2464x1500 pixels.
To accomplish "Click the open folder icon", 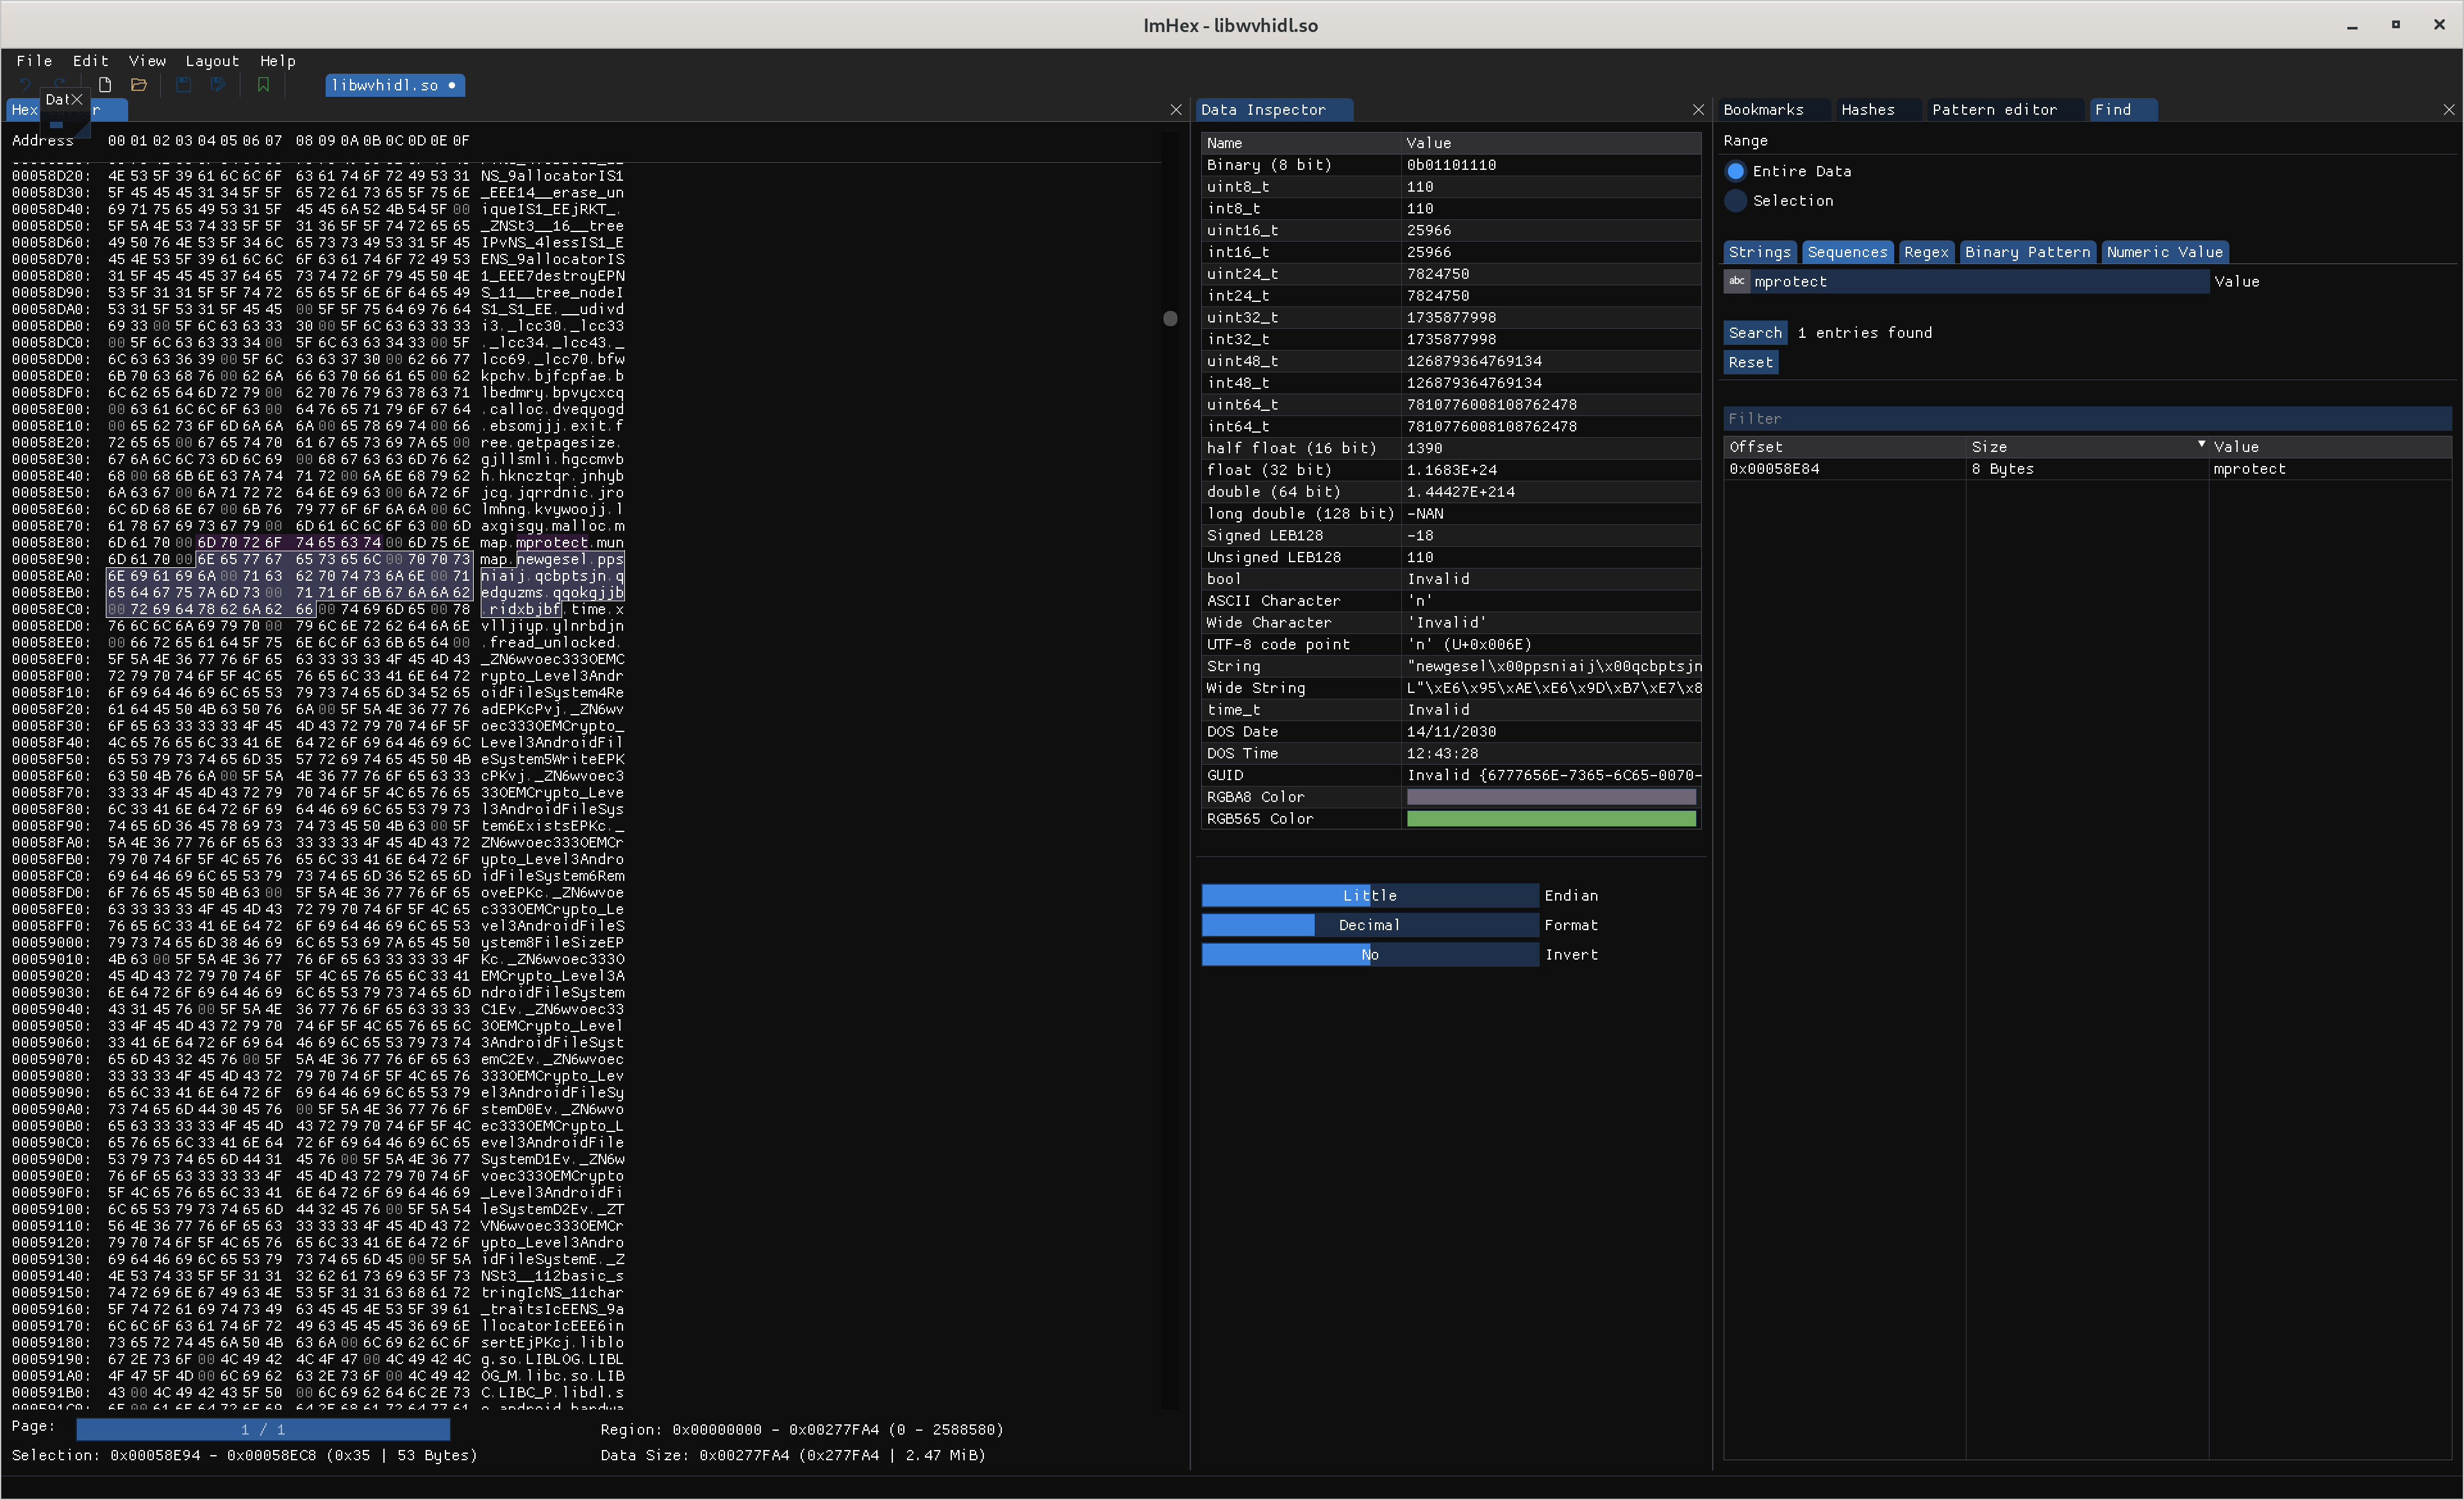I will [x=139, y=85].
